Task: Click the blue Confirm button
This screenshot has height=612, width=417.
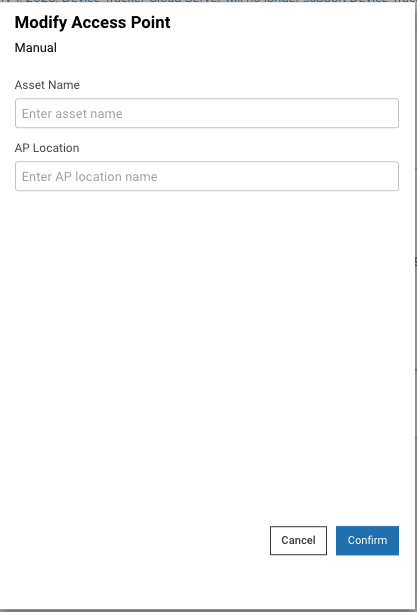Action: coord(367,540)
